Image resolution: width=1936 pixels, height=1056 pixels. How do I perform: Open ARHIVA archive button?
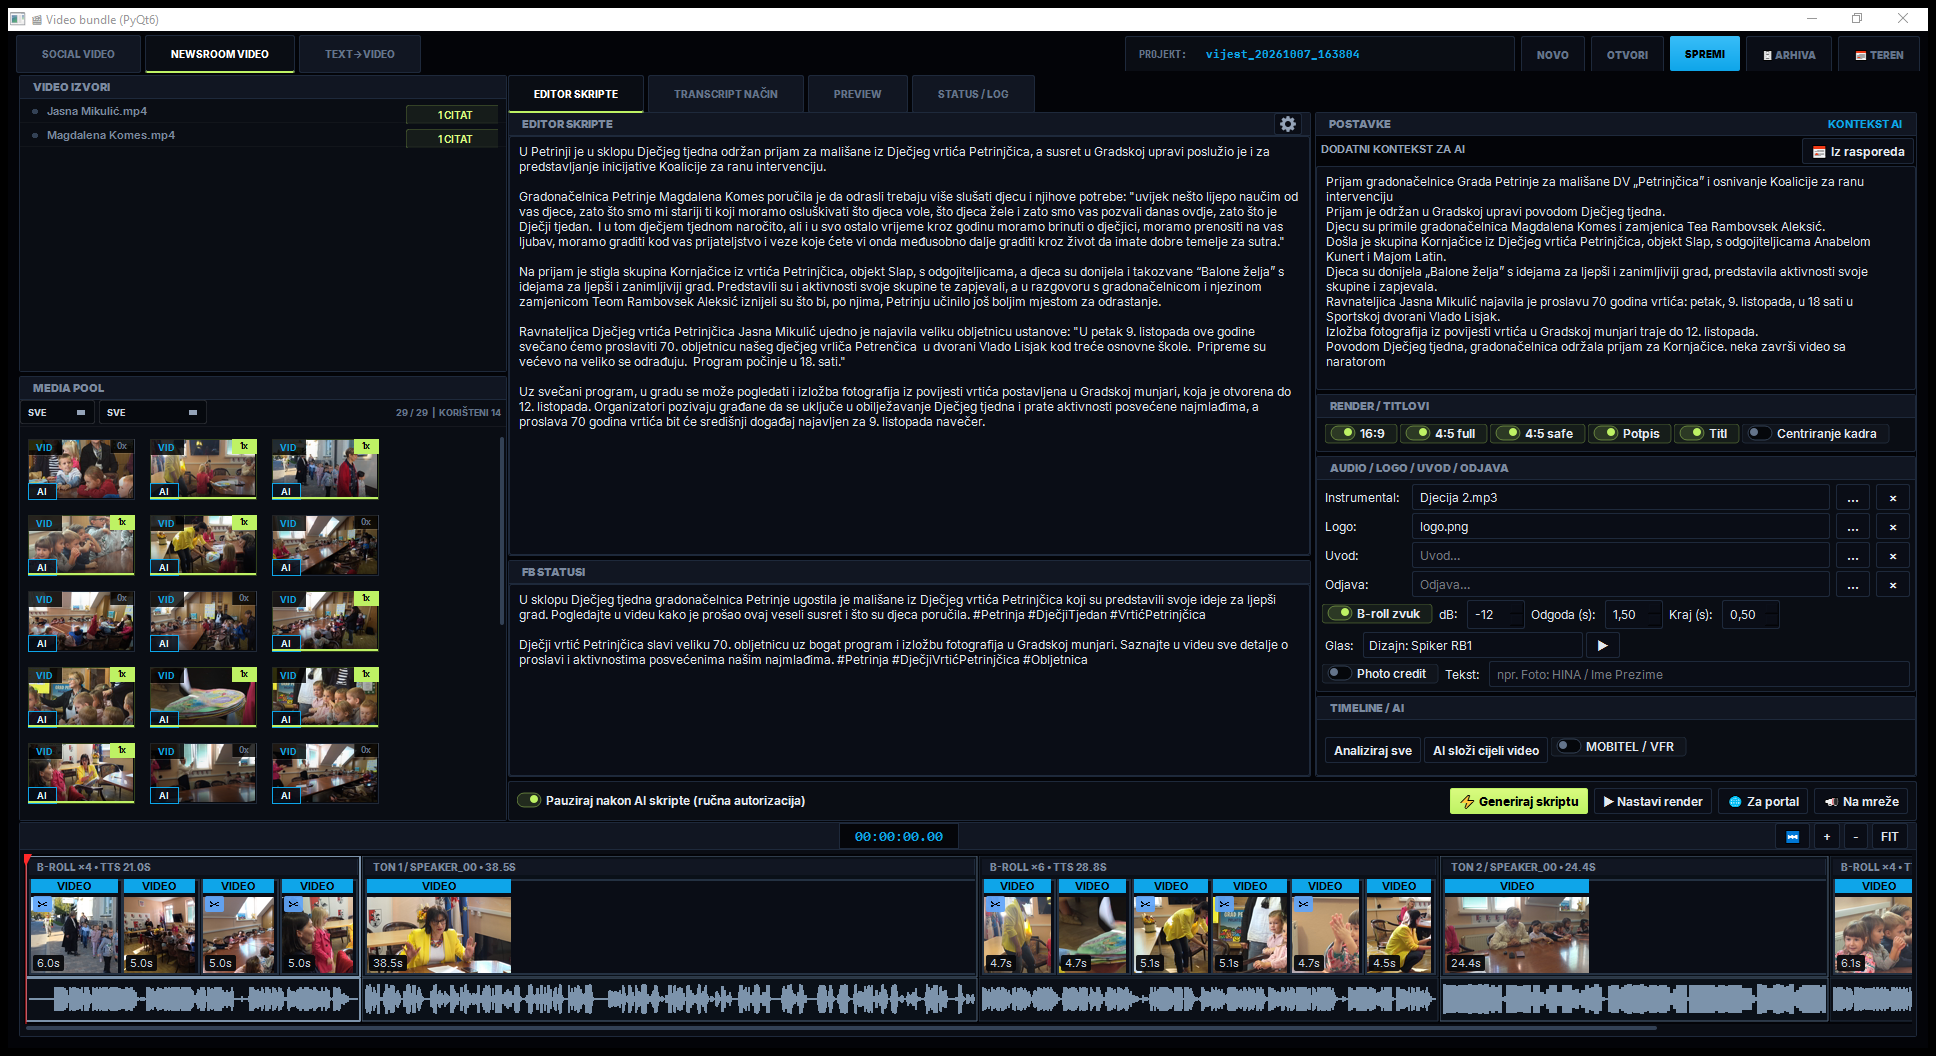tap(1789, 55)
